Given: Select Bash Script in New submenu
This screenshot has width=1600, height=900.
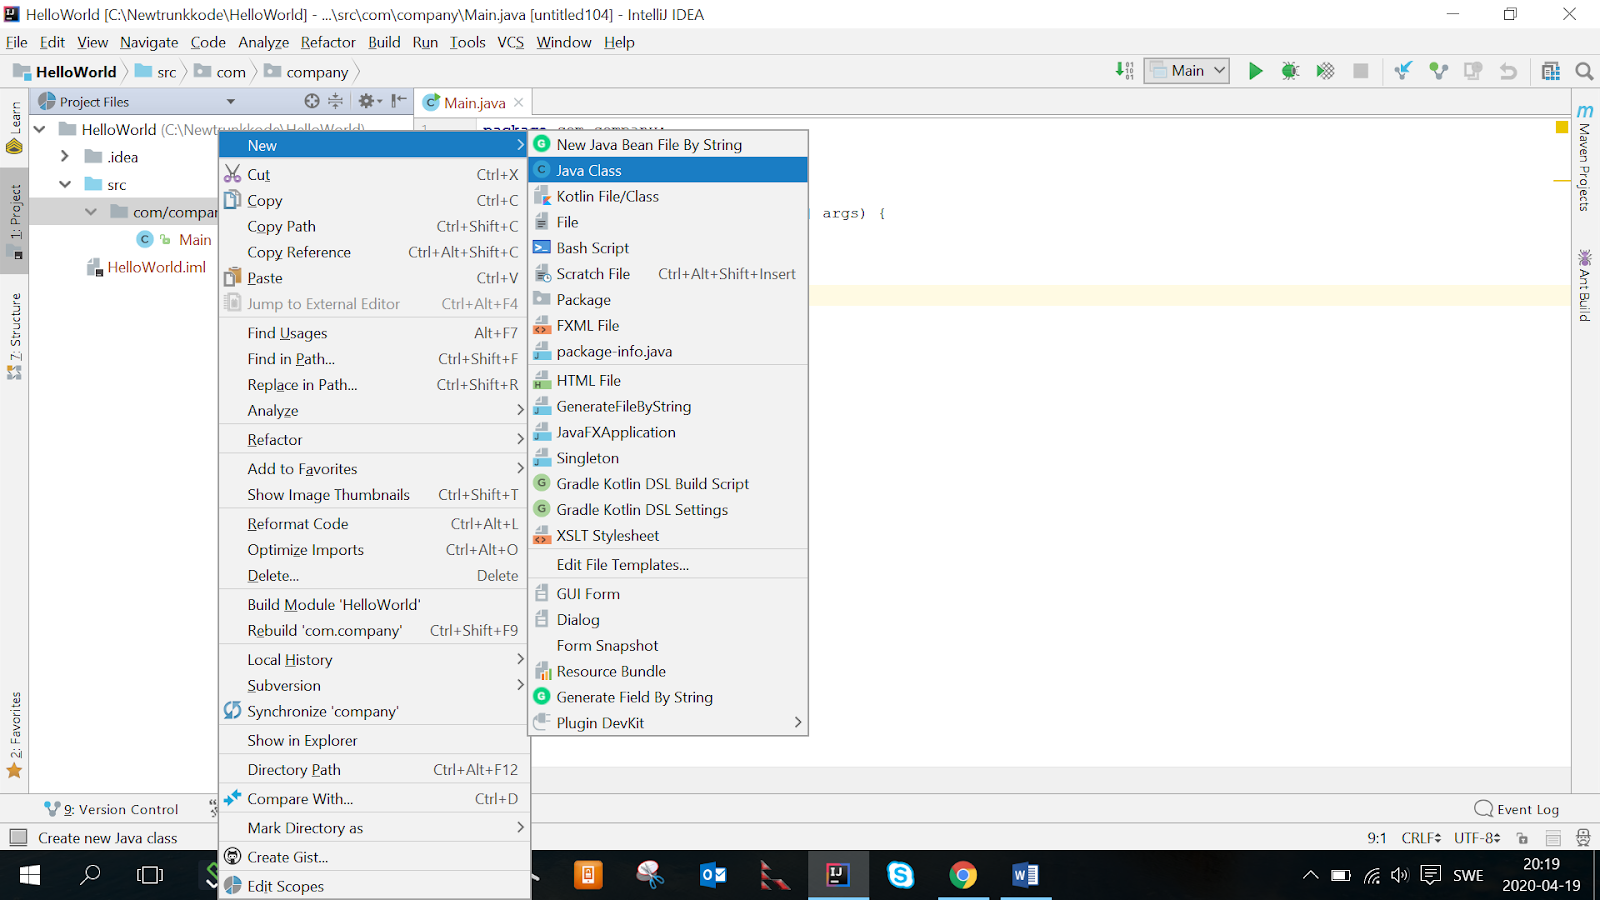Looking at the screenshot, I should tap(668, 248).
